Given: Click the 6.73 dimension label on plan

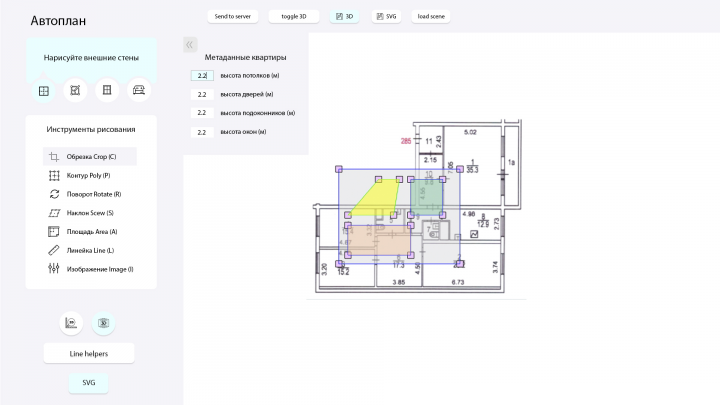Looking at the screenshot, I should 458,282.
